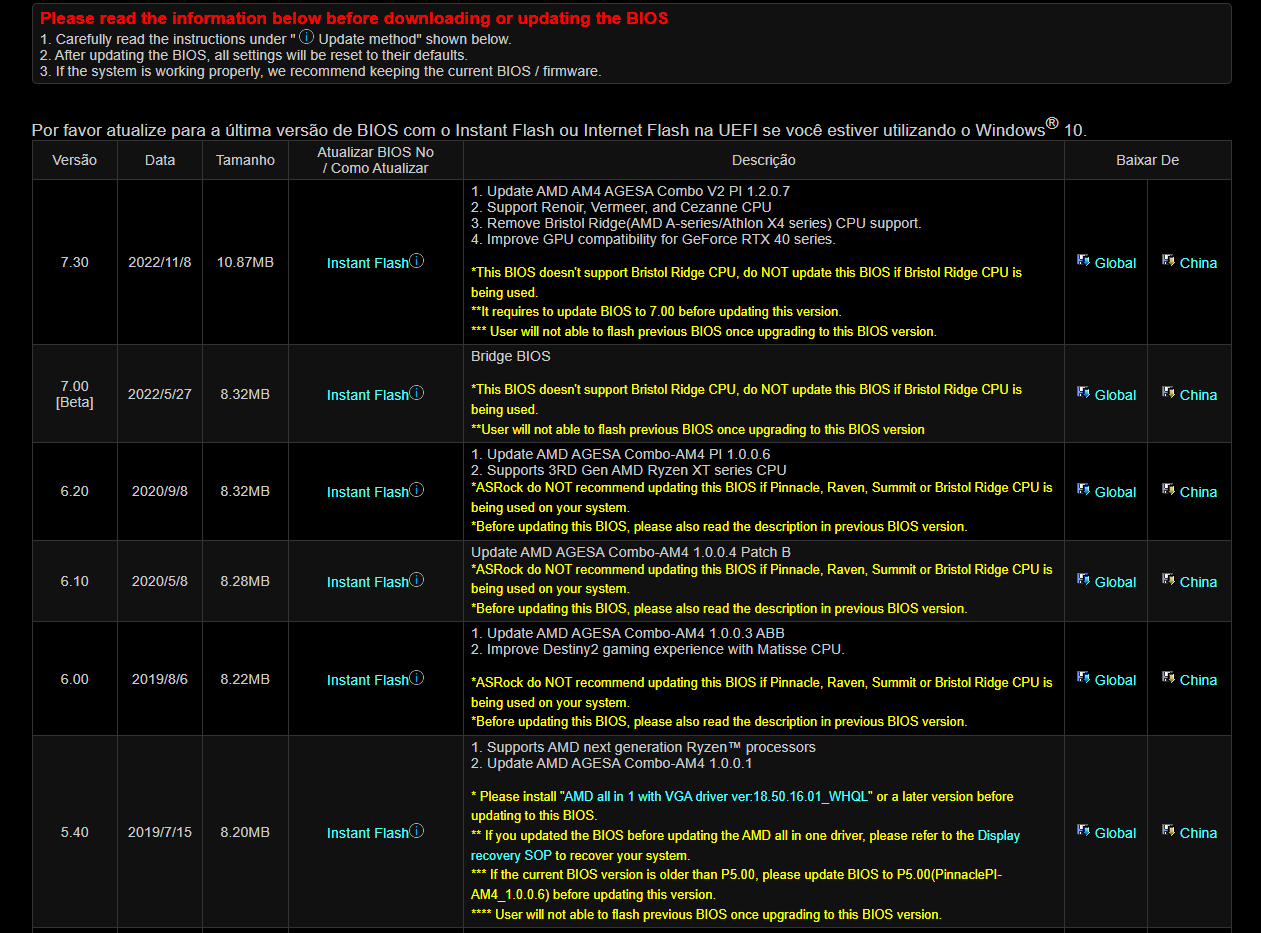Click 'Improve Destiny2 gaming experience' description line
This screenshot has width=1261, height=933.
(x=658, y=649)
